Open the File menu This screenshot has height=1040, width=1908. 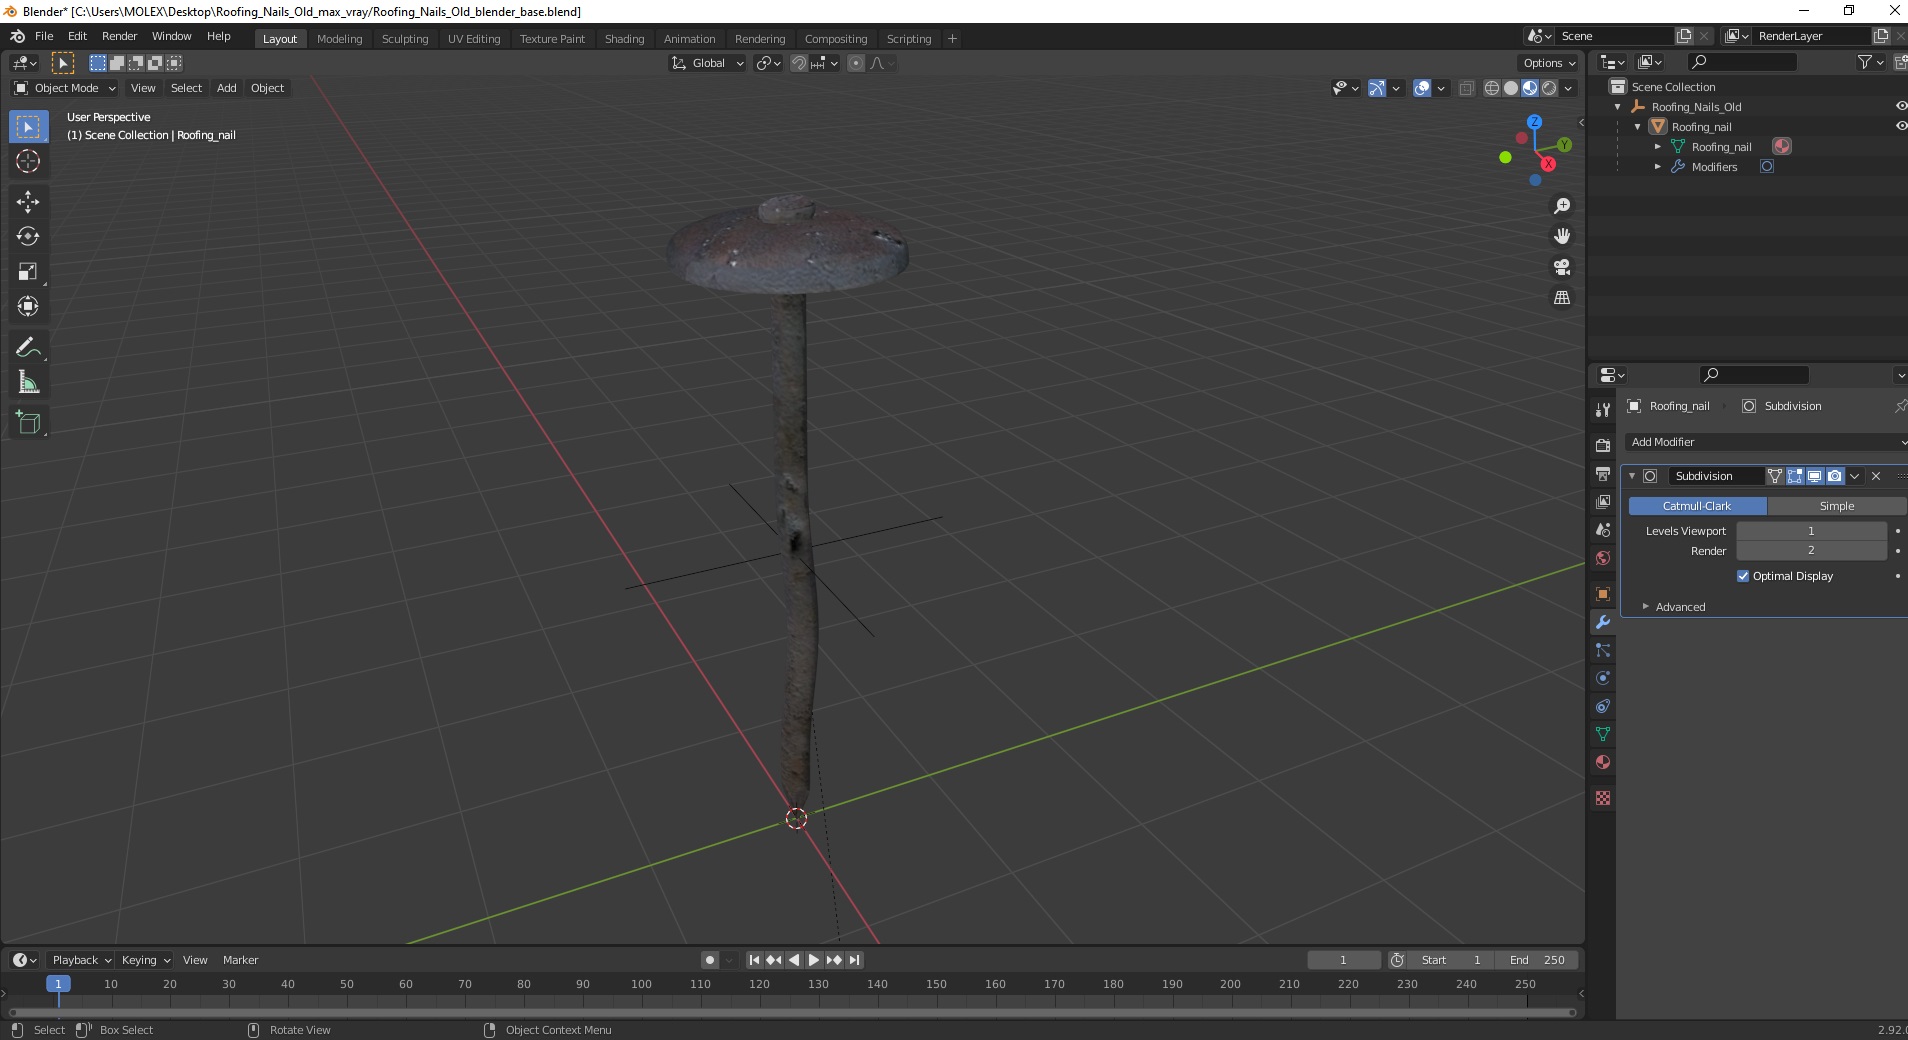pyautogui.click(x=44, y=36)
